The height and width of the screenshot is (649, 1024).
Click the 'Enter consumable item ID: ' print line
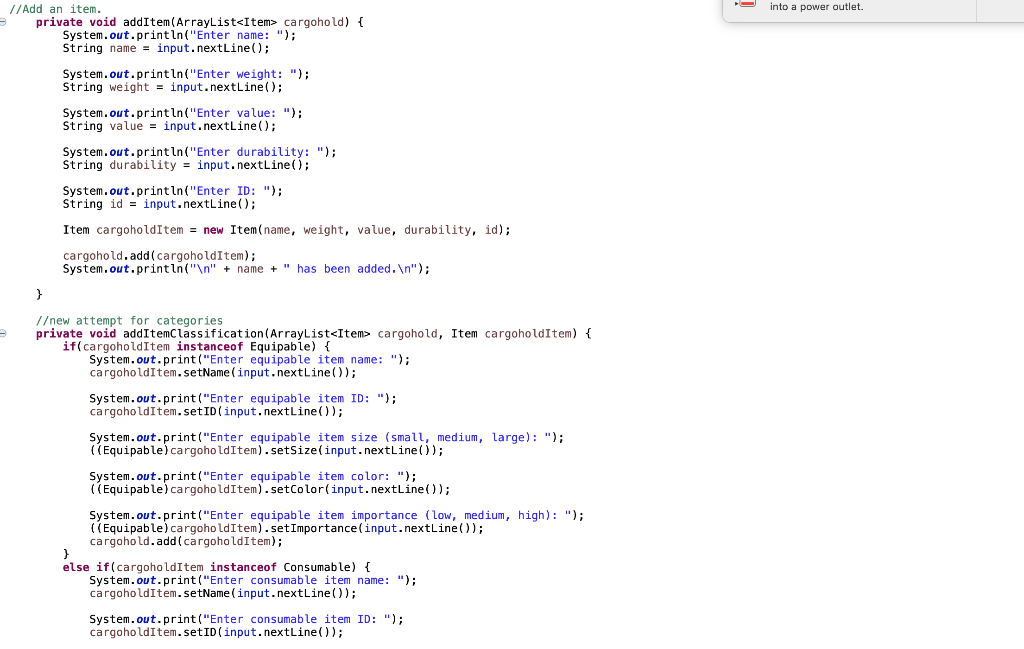246,620
